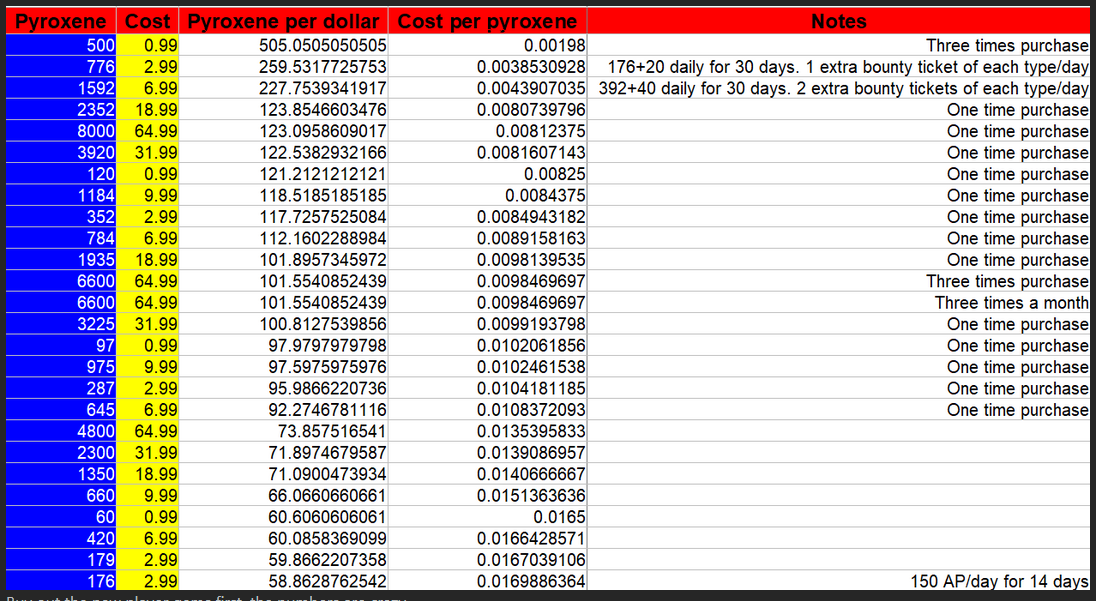Click the 1184 pyroxene cell
This screenshot has height=601, width=1096.
point(61,195)
